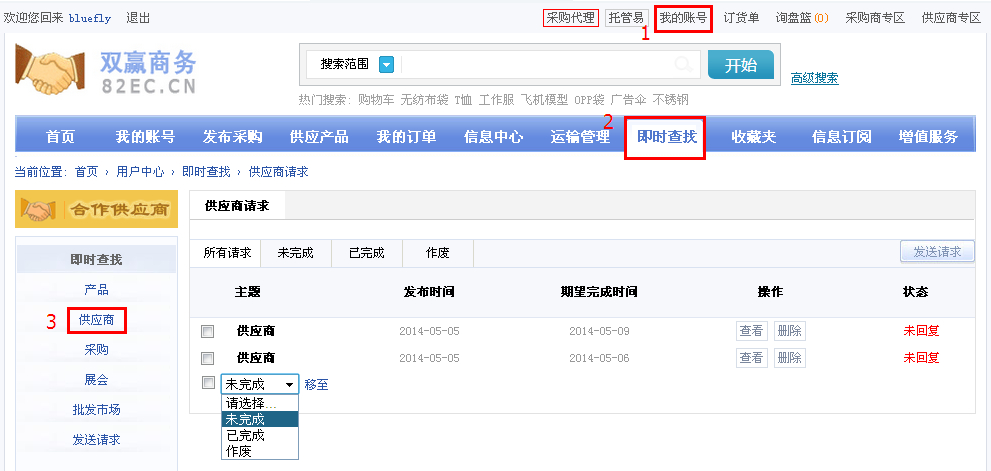Screen dimensions: 991x471
Task: Check the second 供应商 row checkbox
Action: click(x=208, y=358)
